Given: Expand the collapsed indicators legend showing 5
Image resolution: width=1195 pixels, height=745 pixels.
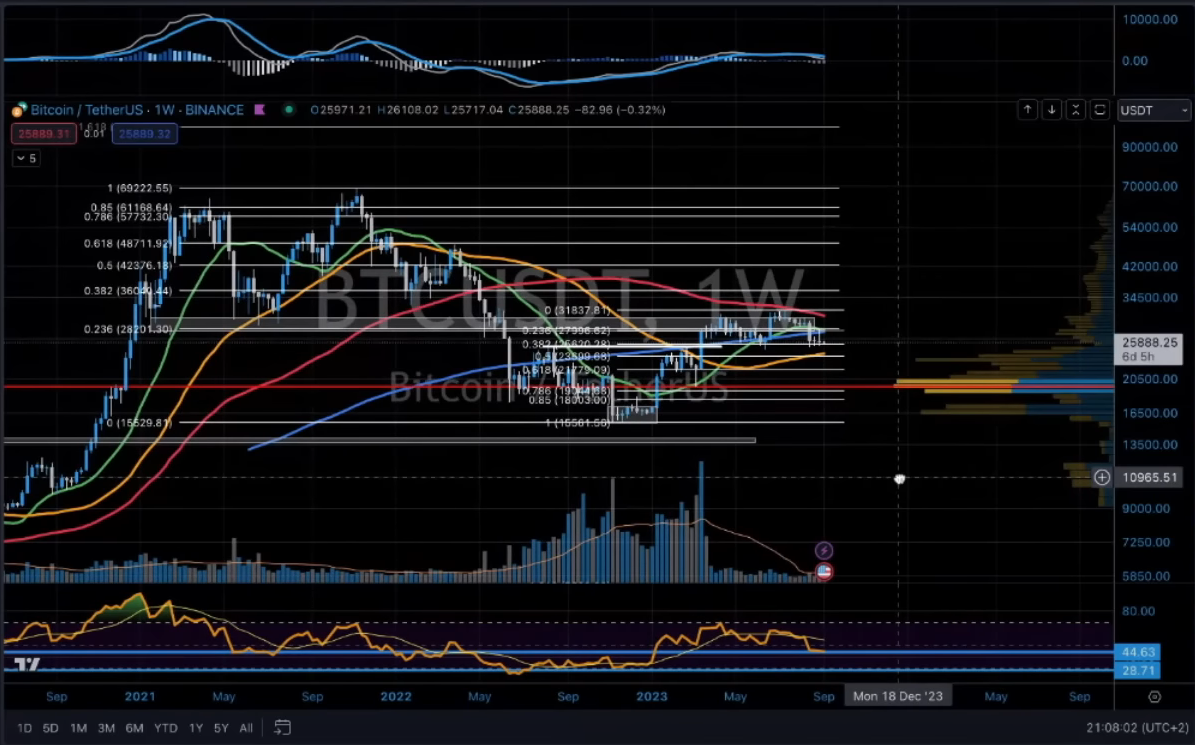Looking at the screenshot, I should coord(25,158).
